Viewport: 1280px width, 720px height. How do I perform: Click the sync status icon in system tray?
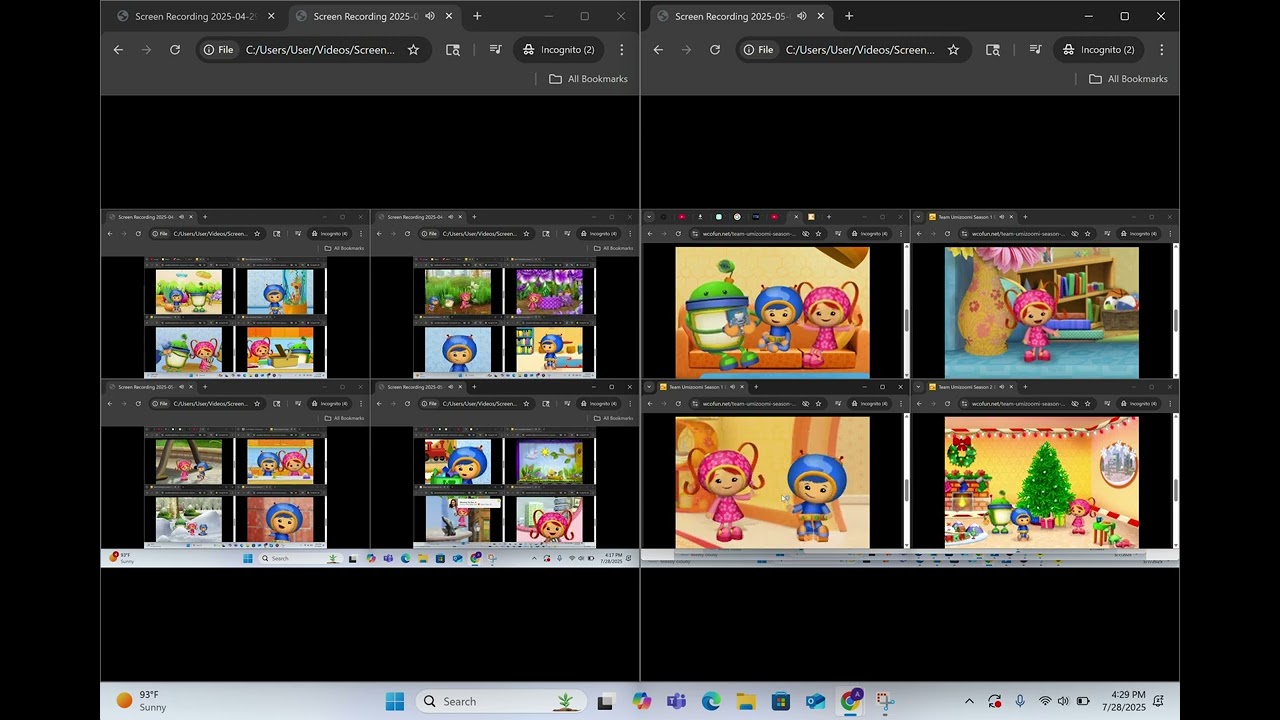point(995,701)
